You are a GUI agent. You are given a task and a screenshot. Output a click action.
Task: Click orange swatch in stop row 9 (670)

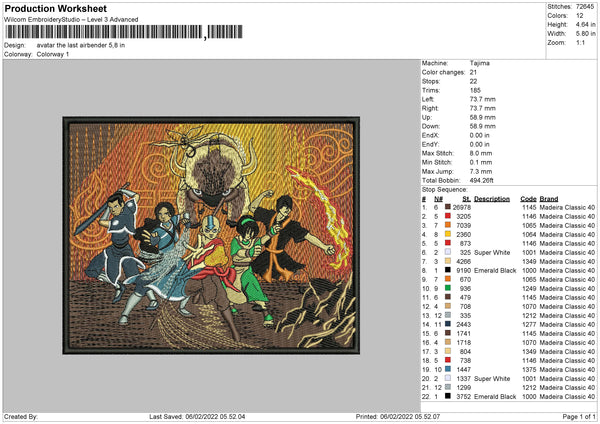tap(447, 279)
